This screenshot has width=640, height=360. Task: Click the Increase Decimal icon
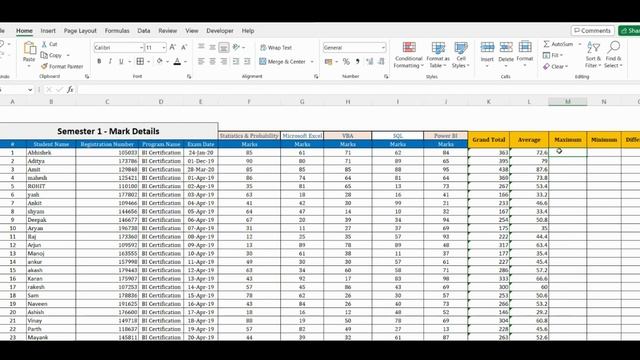coord(370,62)
